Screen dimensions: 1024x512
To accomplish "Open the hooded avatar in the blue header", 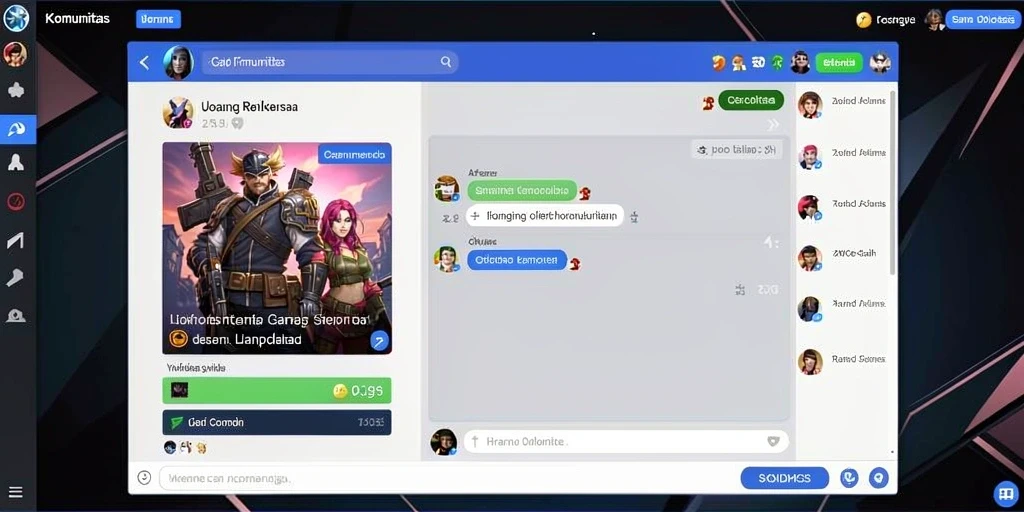I will coord(178,62).
